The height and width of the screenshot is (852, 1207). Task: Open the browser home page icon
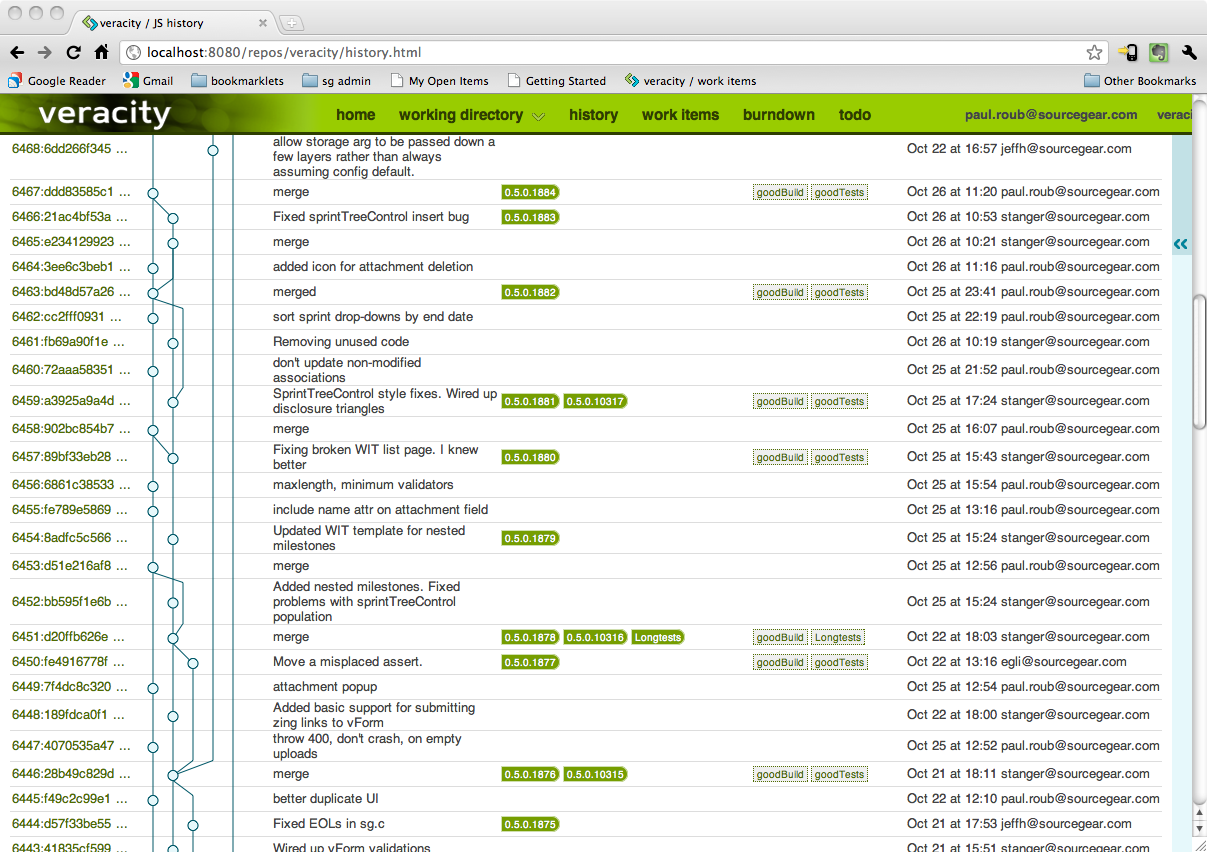[x=102, y=53]
